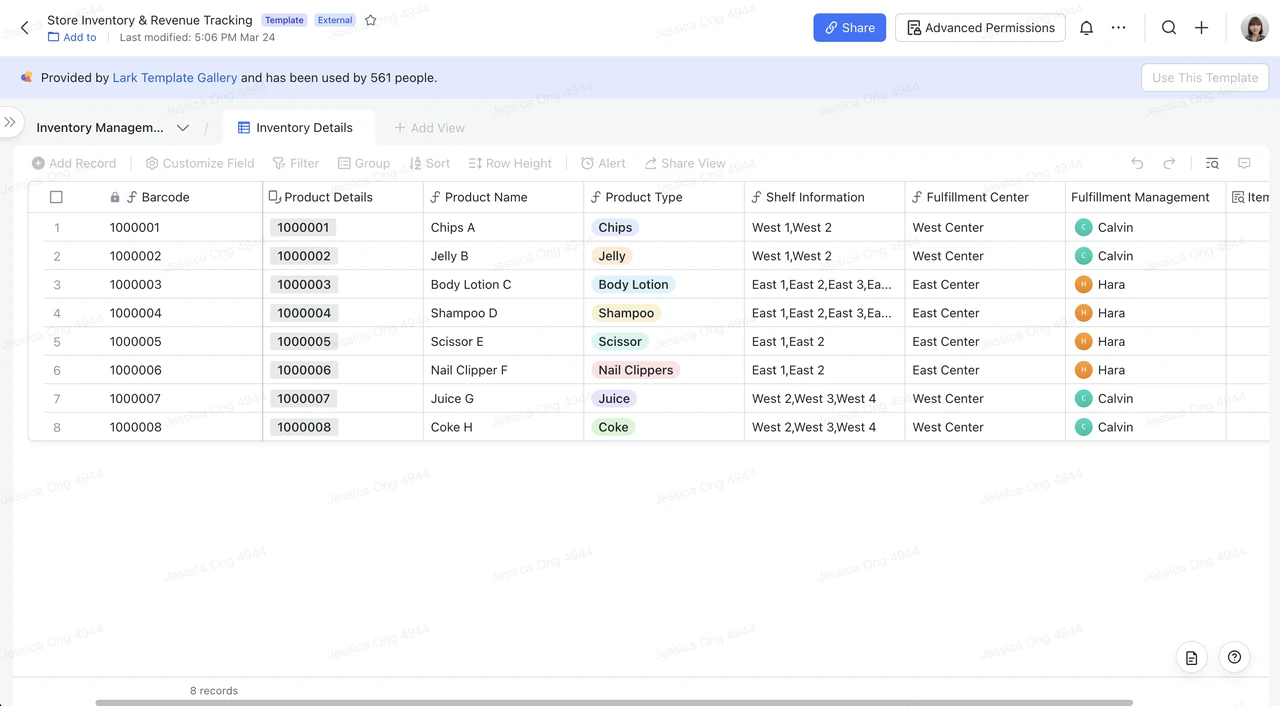Click the plus icon to create new

pyautogui.click(x=1201, y=28)
